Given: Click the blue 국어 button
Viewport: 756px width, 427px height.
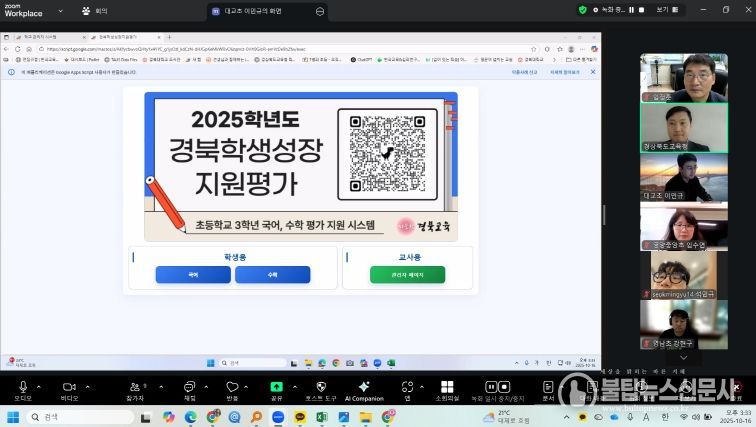Looking at the screenshot, I should pos(192,274).
